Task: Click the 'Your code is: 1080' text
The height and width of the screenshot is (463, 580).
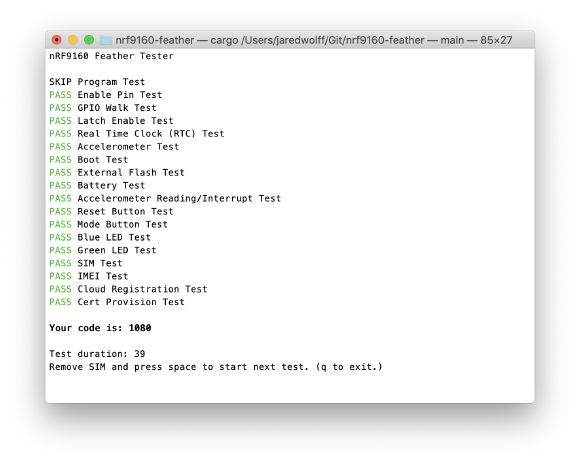Action: (100, 328)
